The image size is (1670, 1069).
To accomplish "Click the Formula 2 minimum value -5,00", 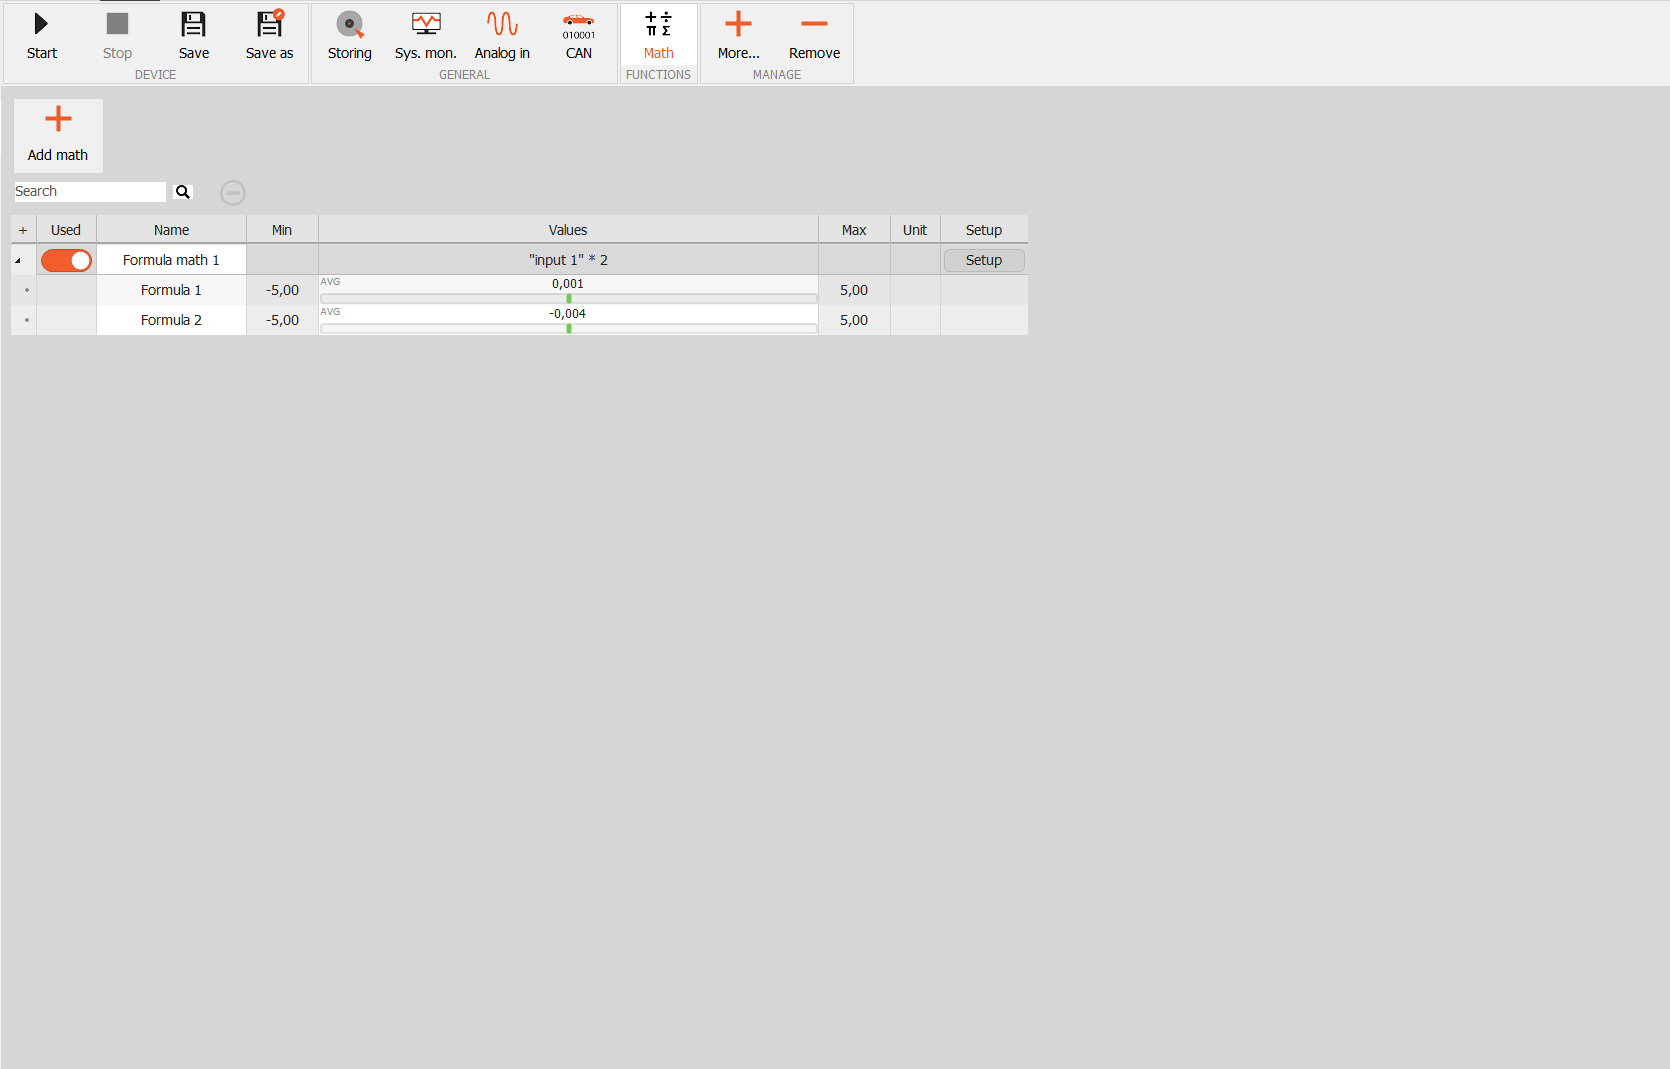I will [282, 320].
